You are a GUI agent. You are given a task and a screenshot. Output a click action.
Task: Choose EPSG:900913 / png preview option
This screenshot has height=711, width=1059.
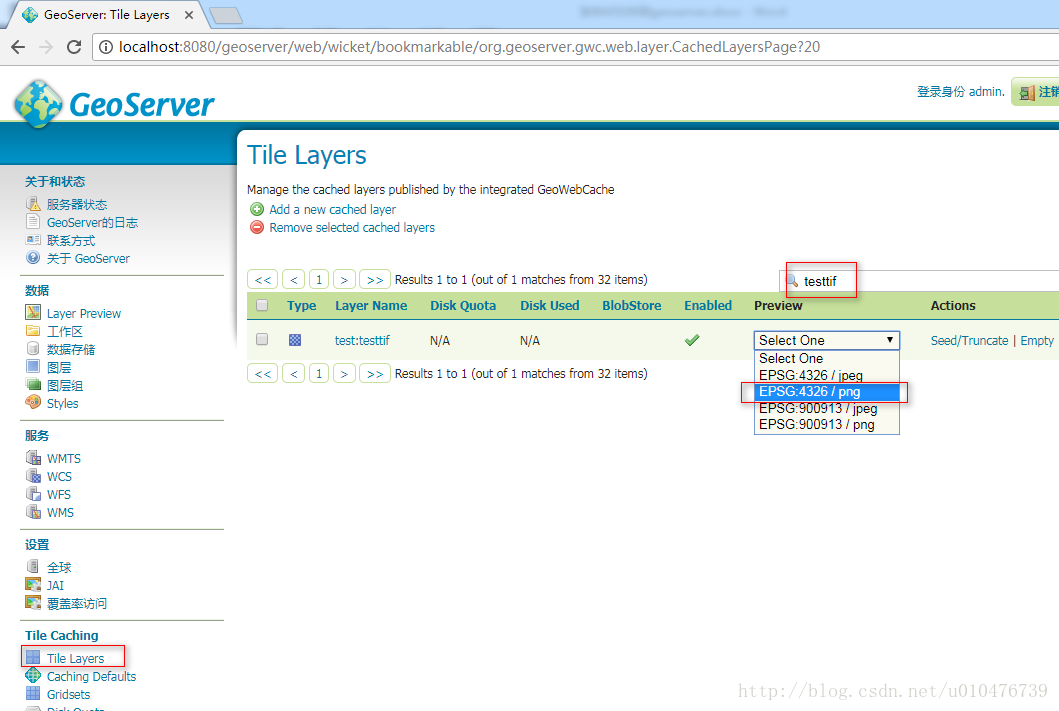point(827,425)
